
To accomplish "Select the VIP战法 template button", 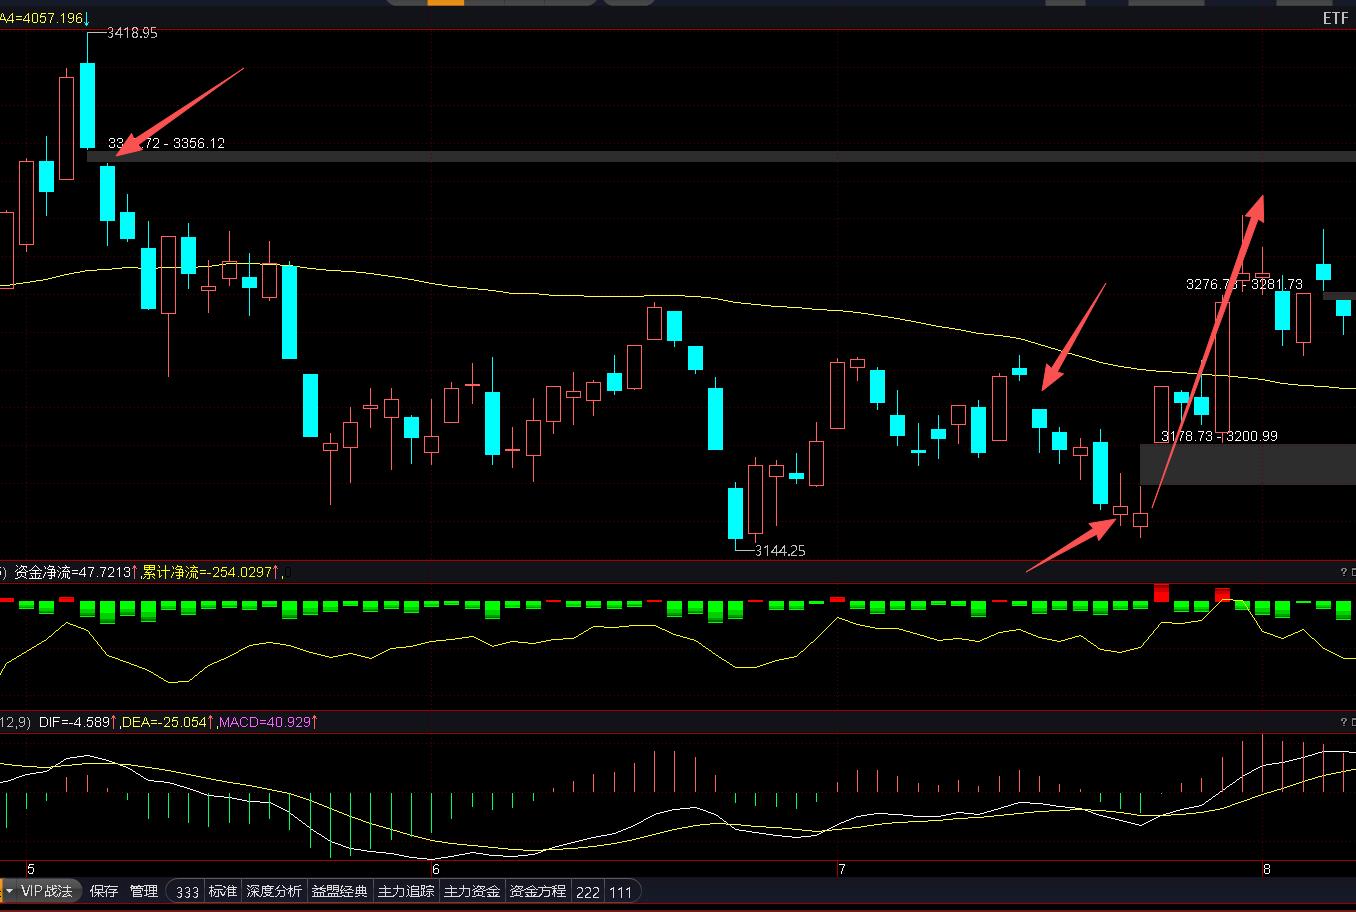I will click(47, 891).
